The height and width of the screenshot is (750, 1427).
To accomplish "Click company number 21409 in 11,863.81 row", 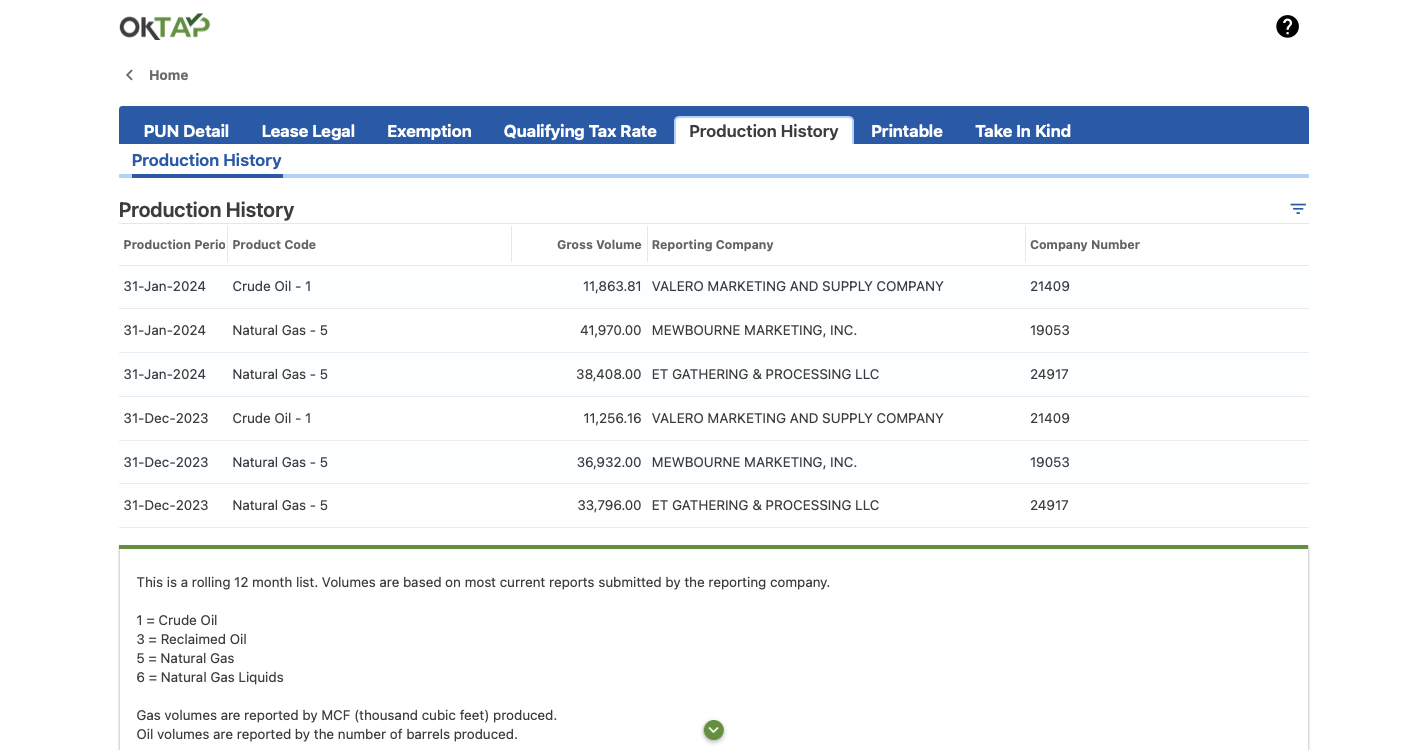I will [1050, 286].
